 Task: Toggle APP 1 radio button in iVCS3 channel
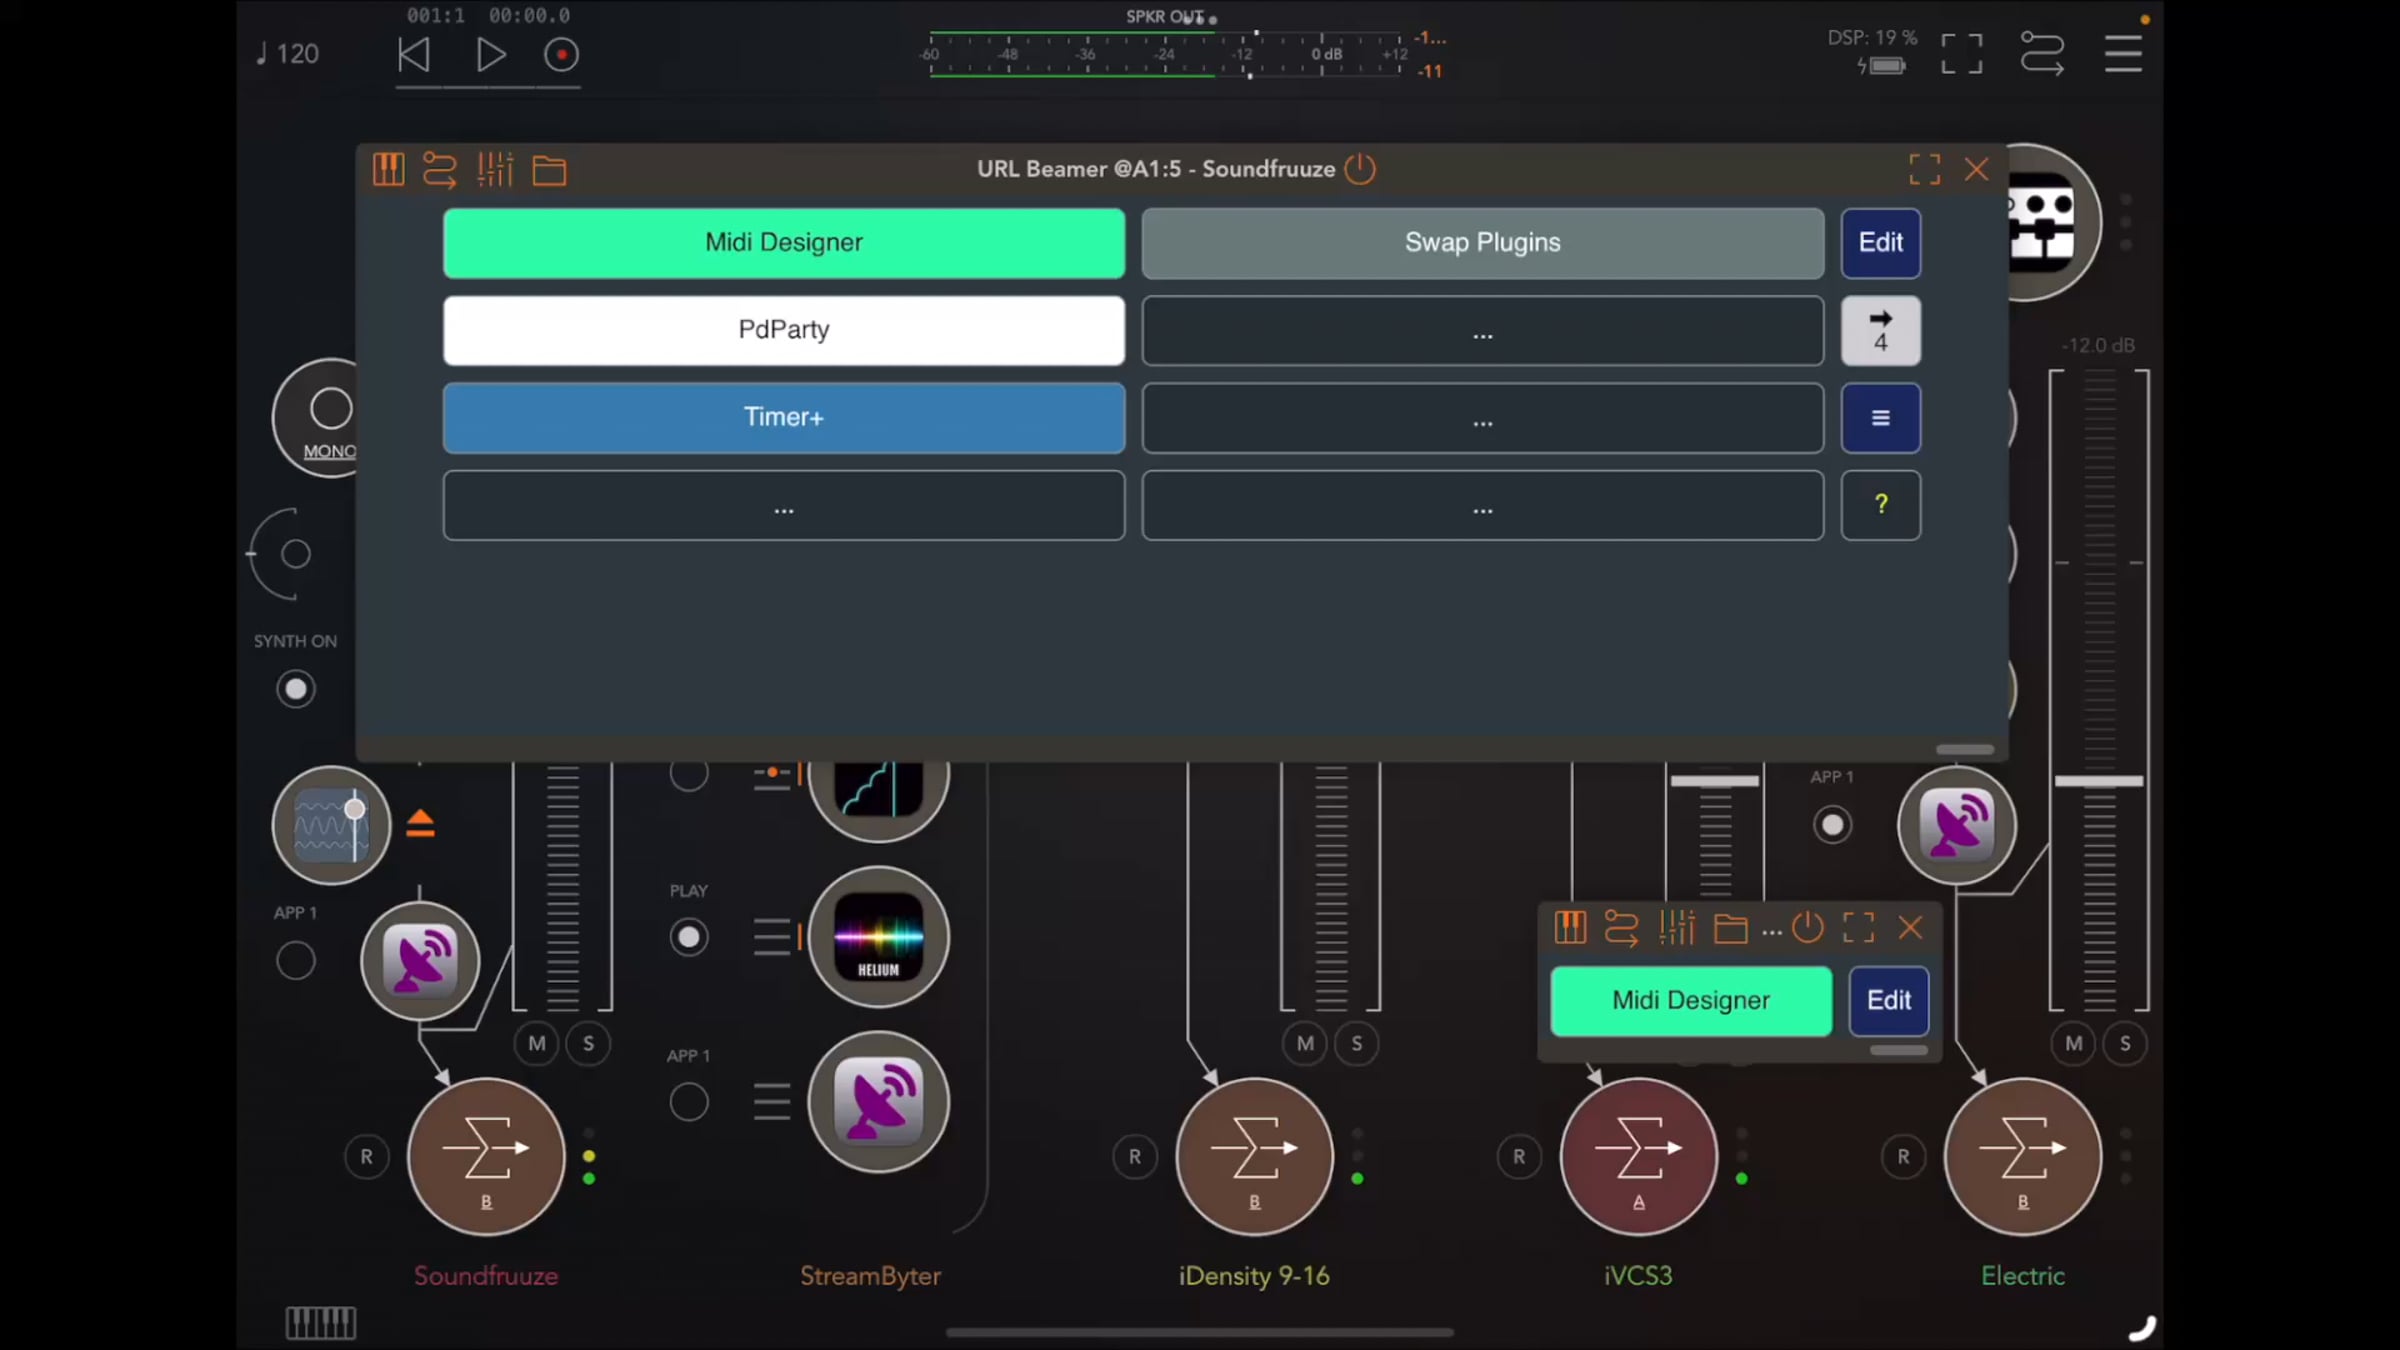click(x=1832, y=826)
